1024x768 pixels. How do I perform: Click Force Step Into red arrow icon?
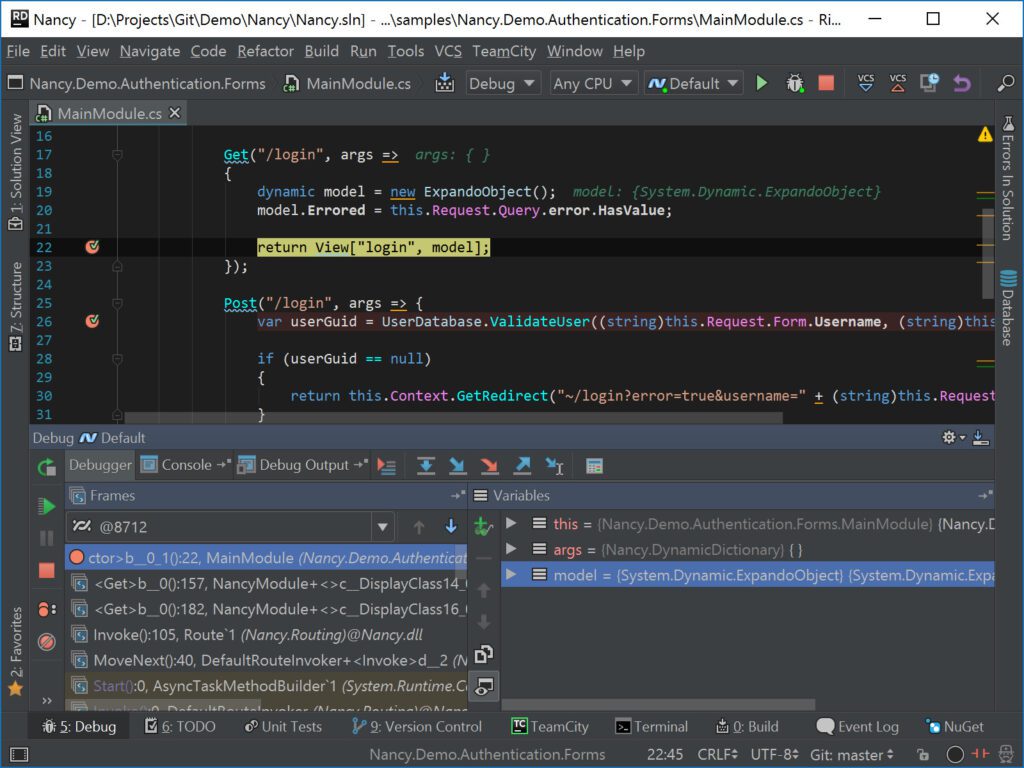(489, 466)
